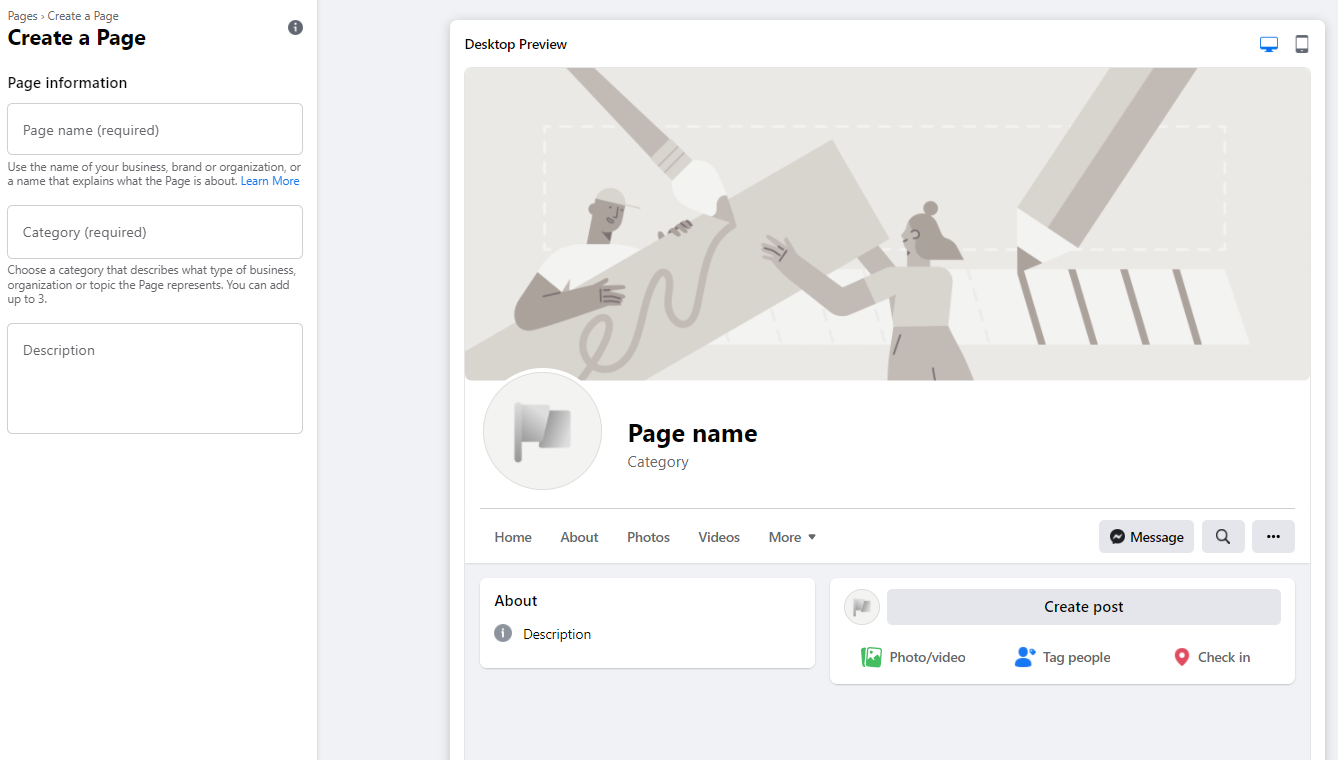Click the info icon beside Create a Page
This screenshot has width=1338, height=760.
point(295,27)
